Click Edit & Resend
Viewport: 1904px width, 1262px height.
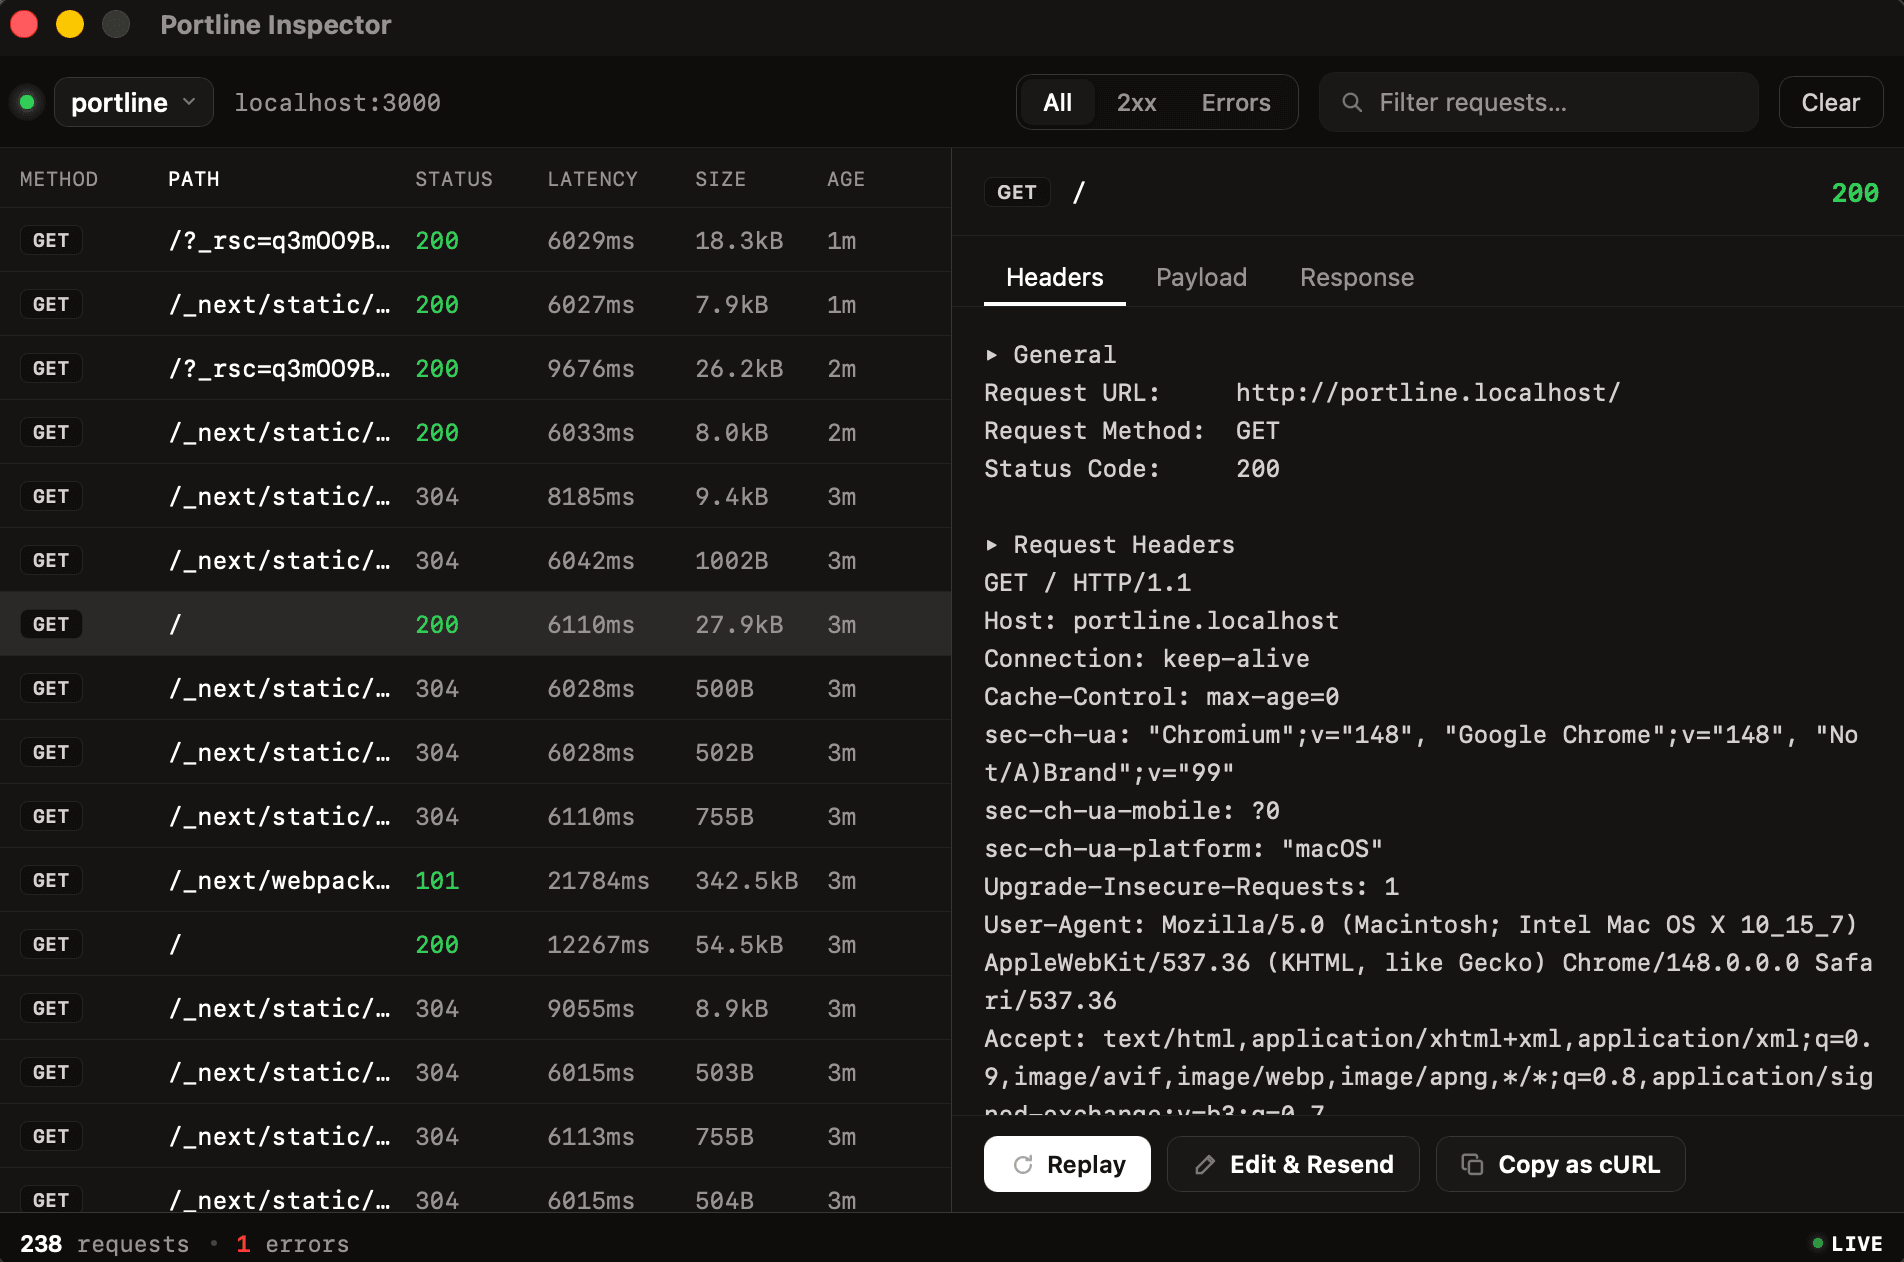(x=1293, y=1164)
